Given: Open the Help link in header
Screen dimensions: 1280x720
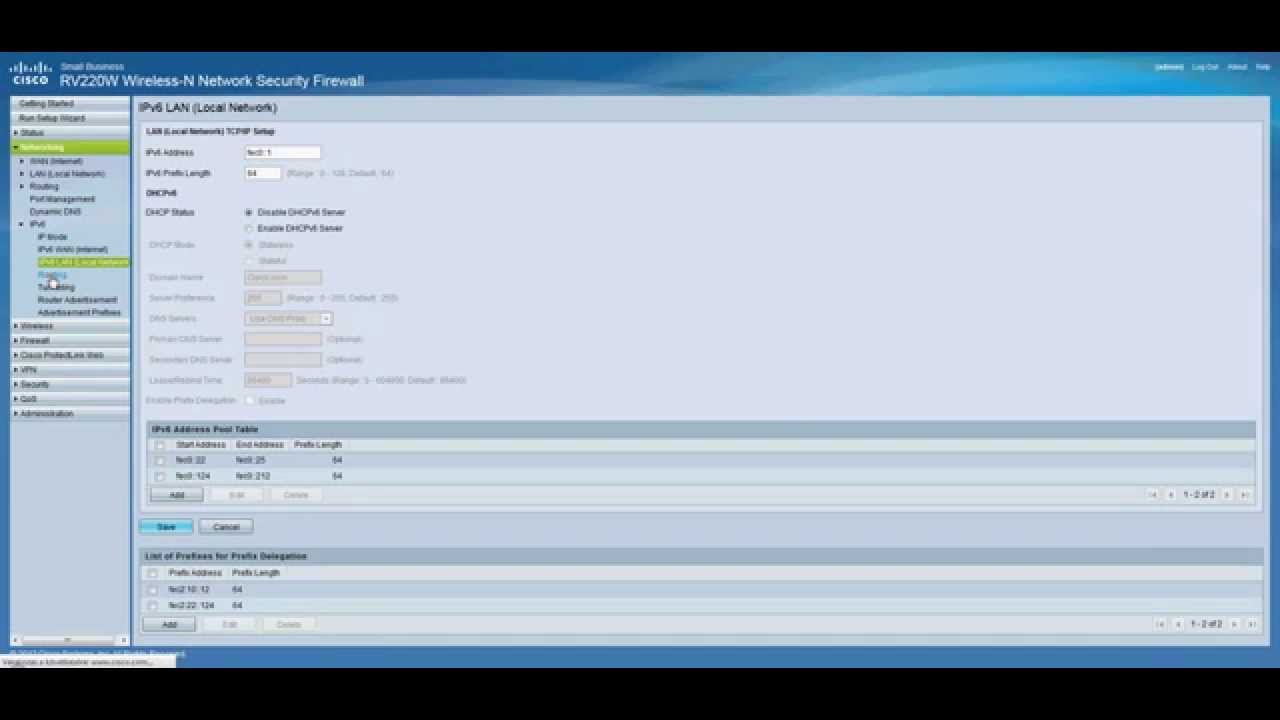Looking at the screenshot, I should coord(1263,67).
